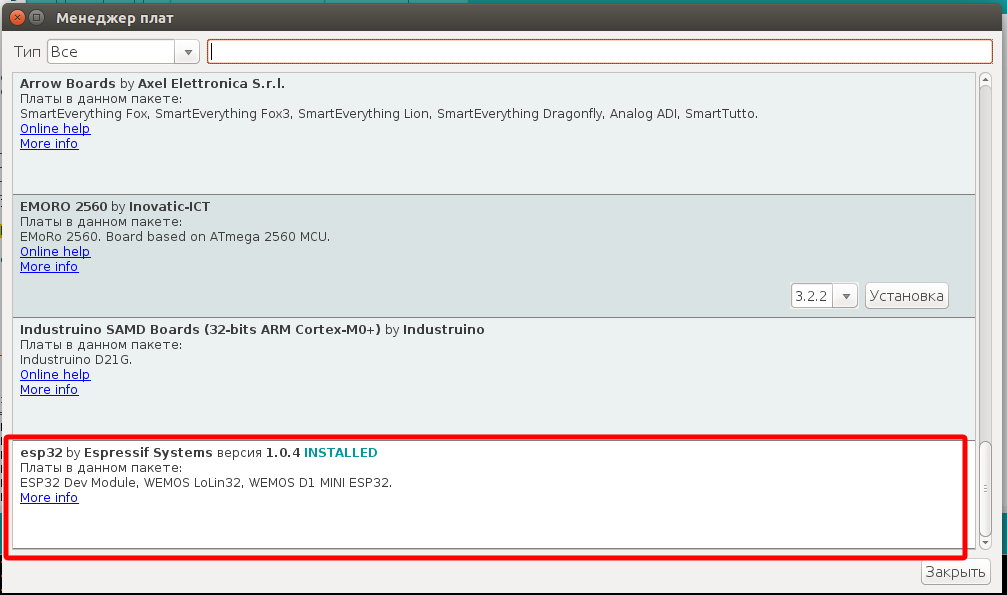1007x595 pixels.
Task: Click the maximize button in title bar
Action: pyautogui.click(x=38, y=18)
